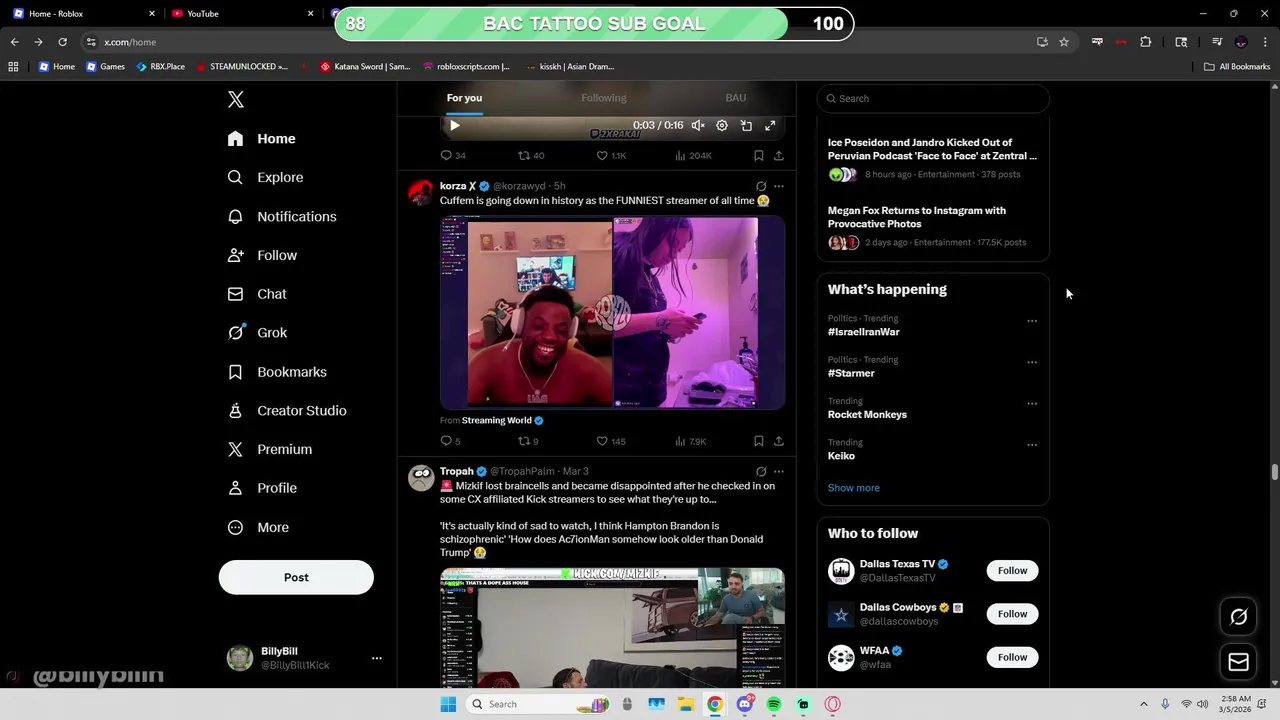Switch to Home - Roblox browser tab
The width and height of the screenshot is (1280, 720).
[85, 13]
